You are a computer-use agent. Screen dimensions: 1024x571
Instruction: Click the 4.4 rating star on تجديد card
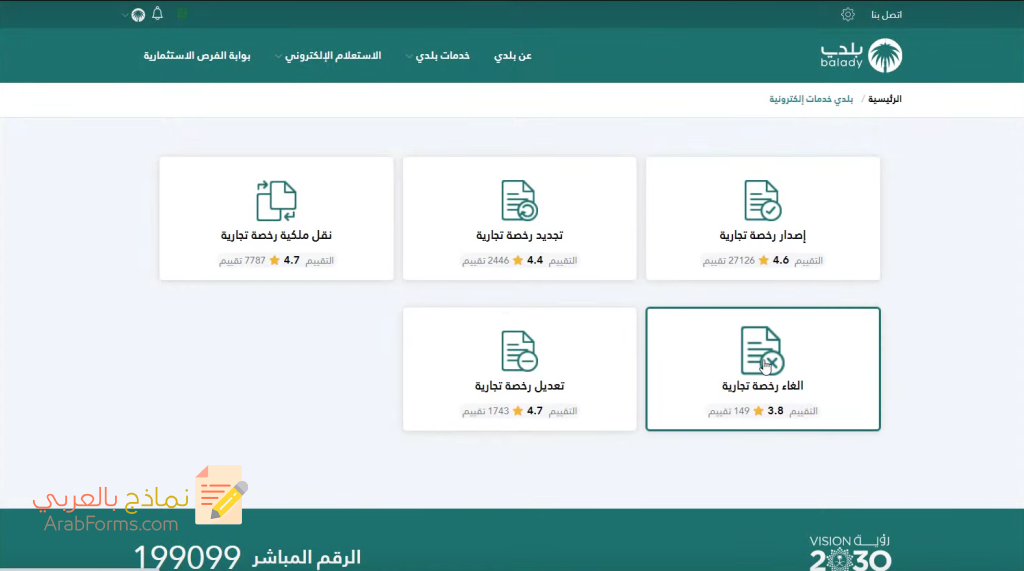(x=518, y=261)
